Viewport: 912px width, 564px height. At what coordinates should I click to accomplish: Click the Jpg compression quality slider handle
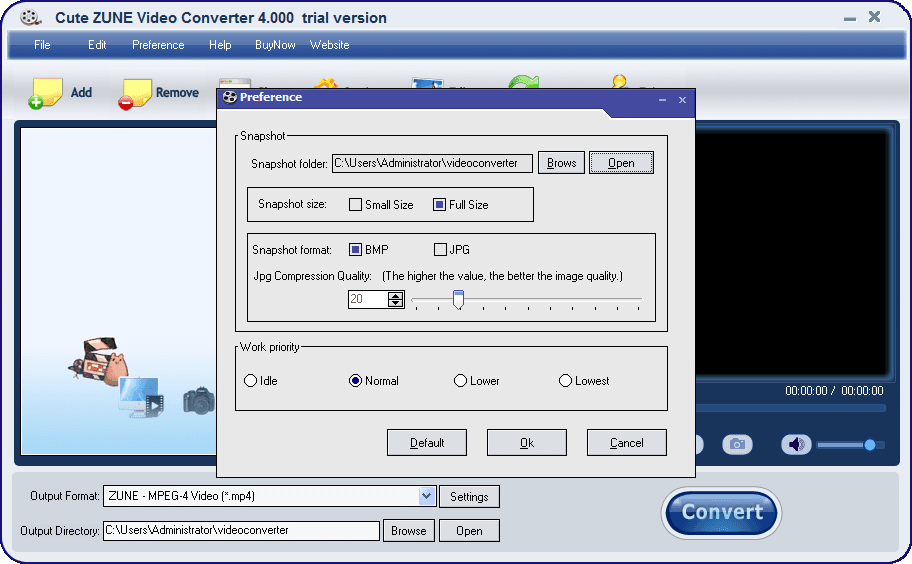[x=458, y=299]
